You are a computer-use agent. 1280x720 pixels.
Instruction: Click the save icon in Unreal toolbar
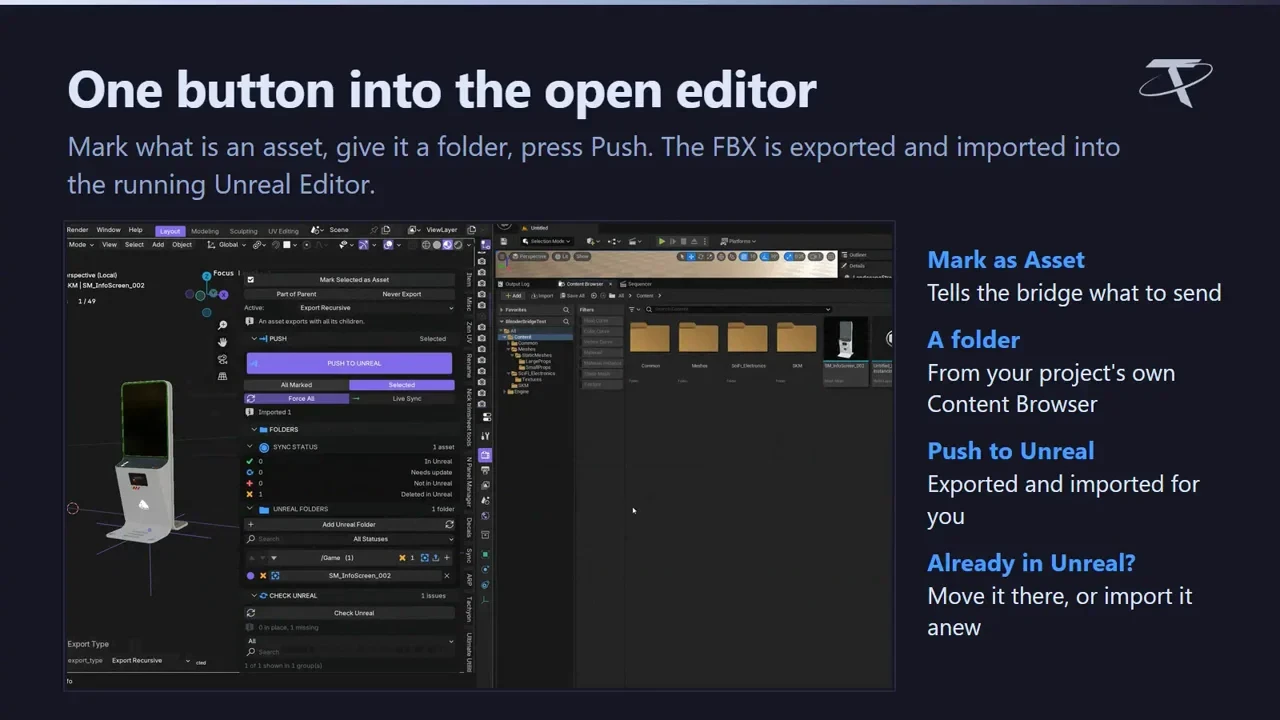click(504, 241)
